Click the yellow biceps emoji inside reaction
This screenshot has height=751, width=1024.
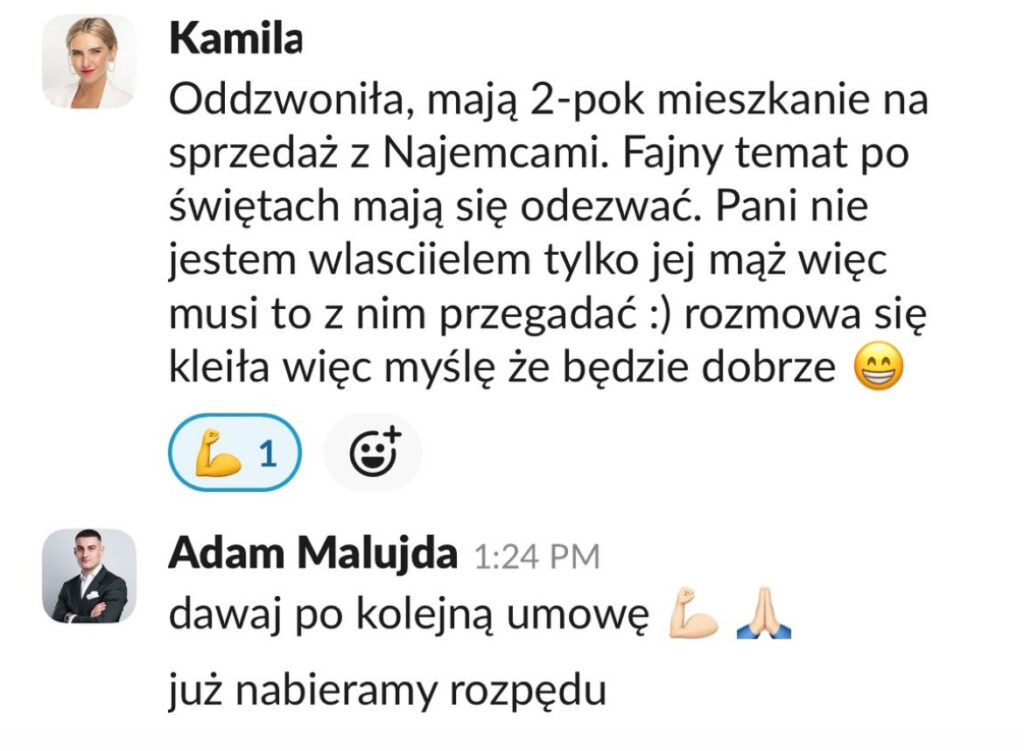[217, 452]
